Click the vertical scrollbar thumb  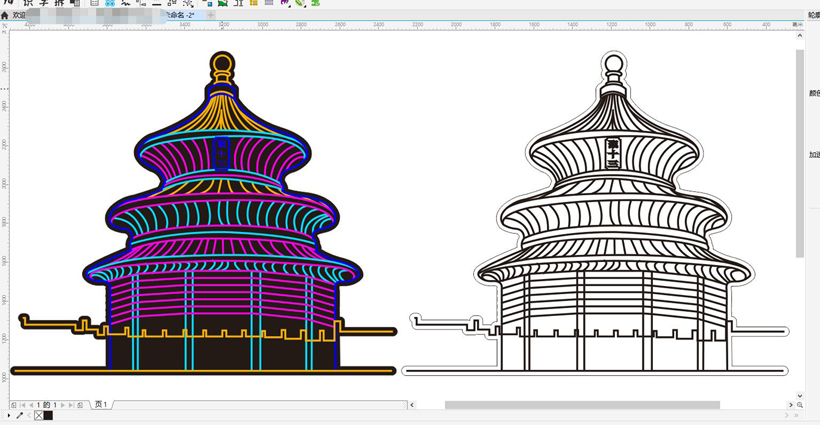point(800,153)
